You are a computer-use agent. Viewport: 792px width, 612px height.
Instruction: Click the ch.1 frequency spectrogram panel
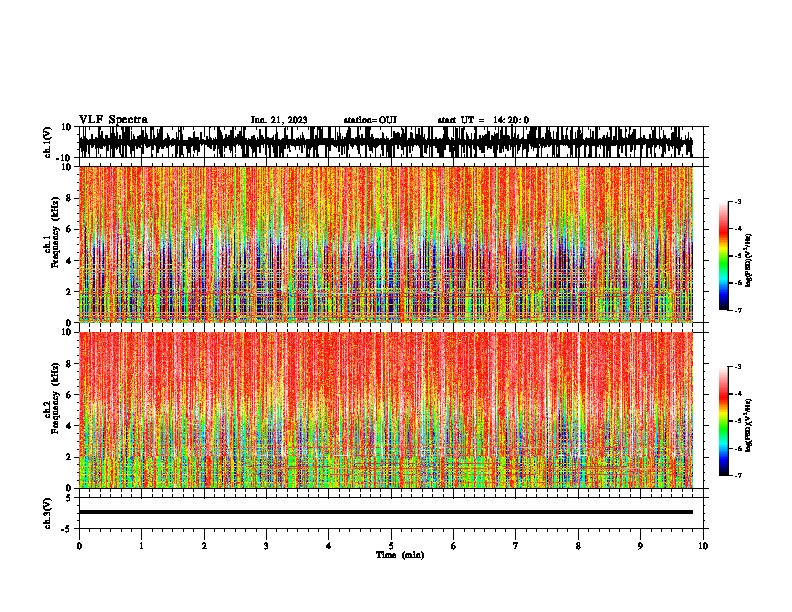[386, 244]
